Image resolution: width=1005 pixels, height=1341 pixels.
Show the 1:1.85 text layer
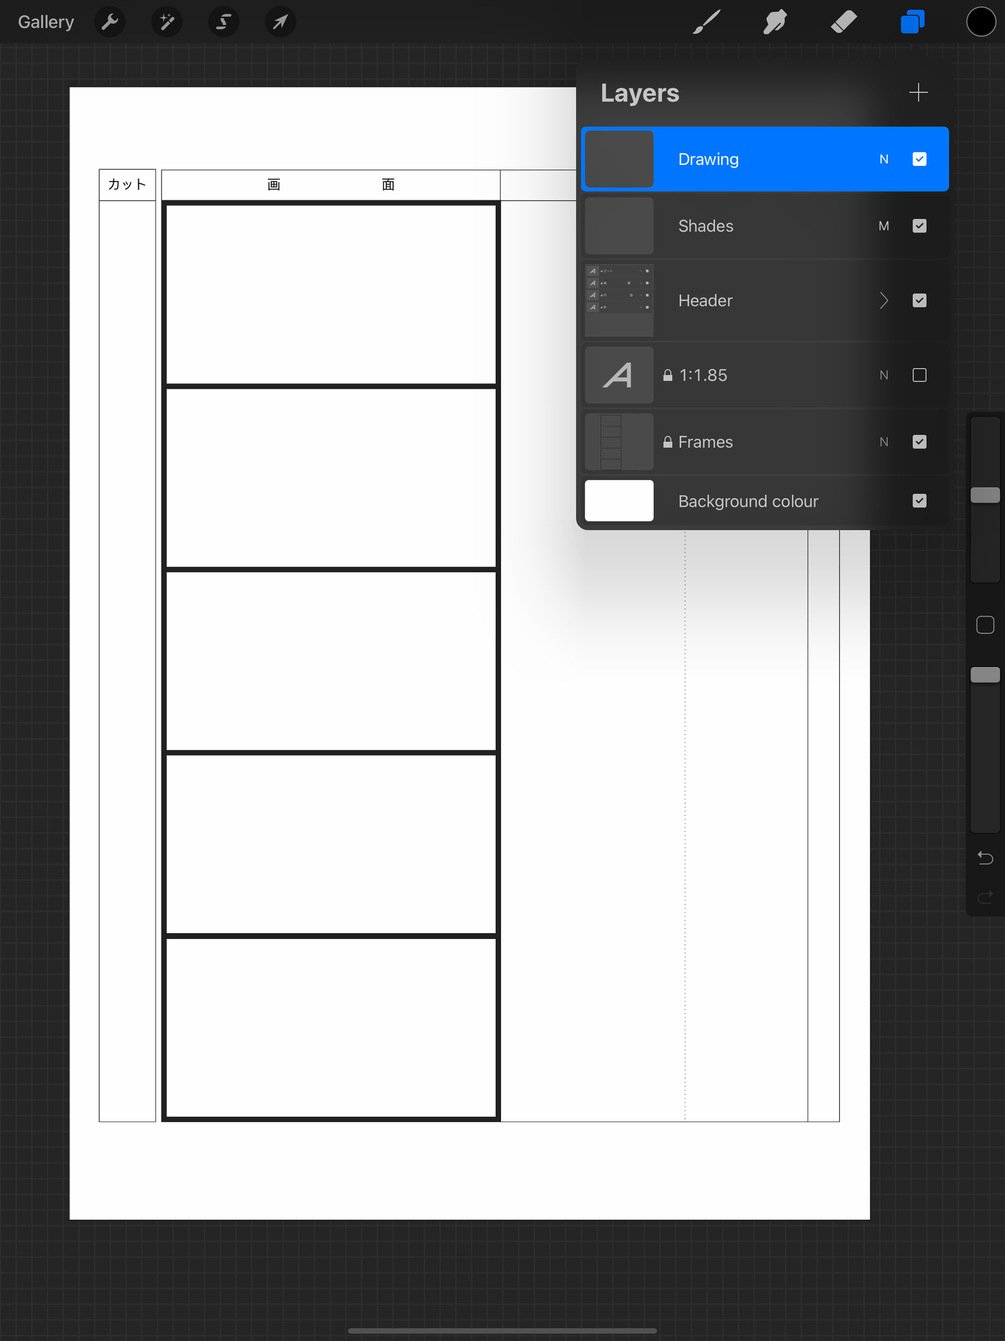coord(920,375)
